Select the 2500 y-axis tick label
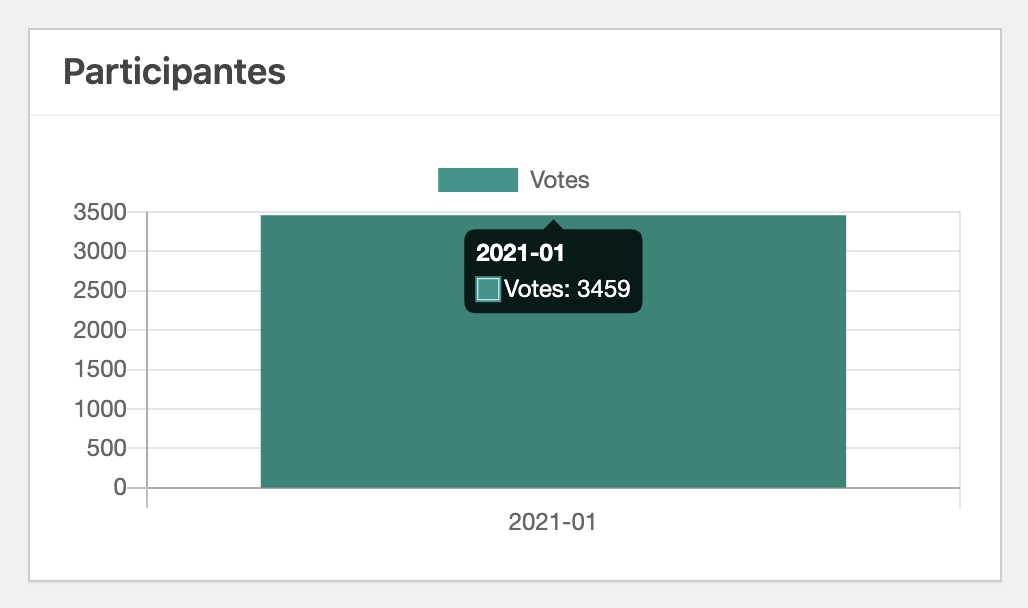The height and width of the screenshot is (608, 1028). pos(100,291)
